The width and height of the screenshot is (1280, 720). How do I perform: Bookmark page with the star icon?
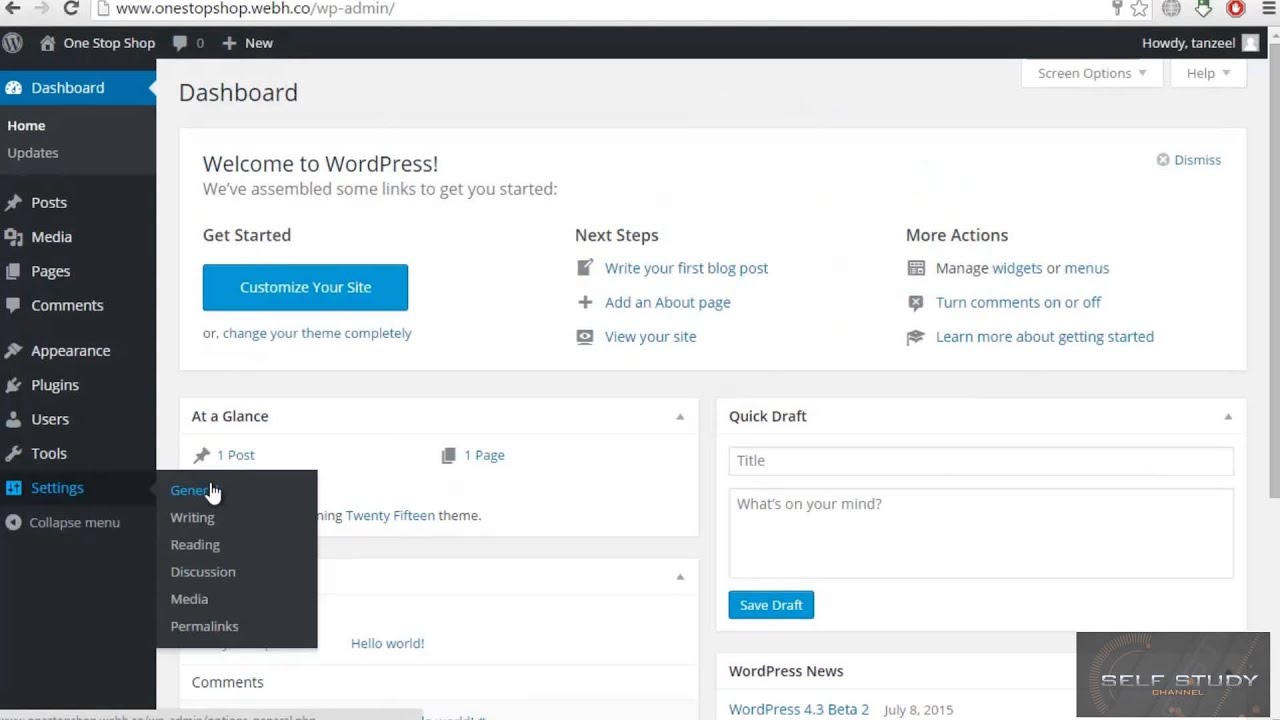(1139, 8)
